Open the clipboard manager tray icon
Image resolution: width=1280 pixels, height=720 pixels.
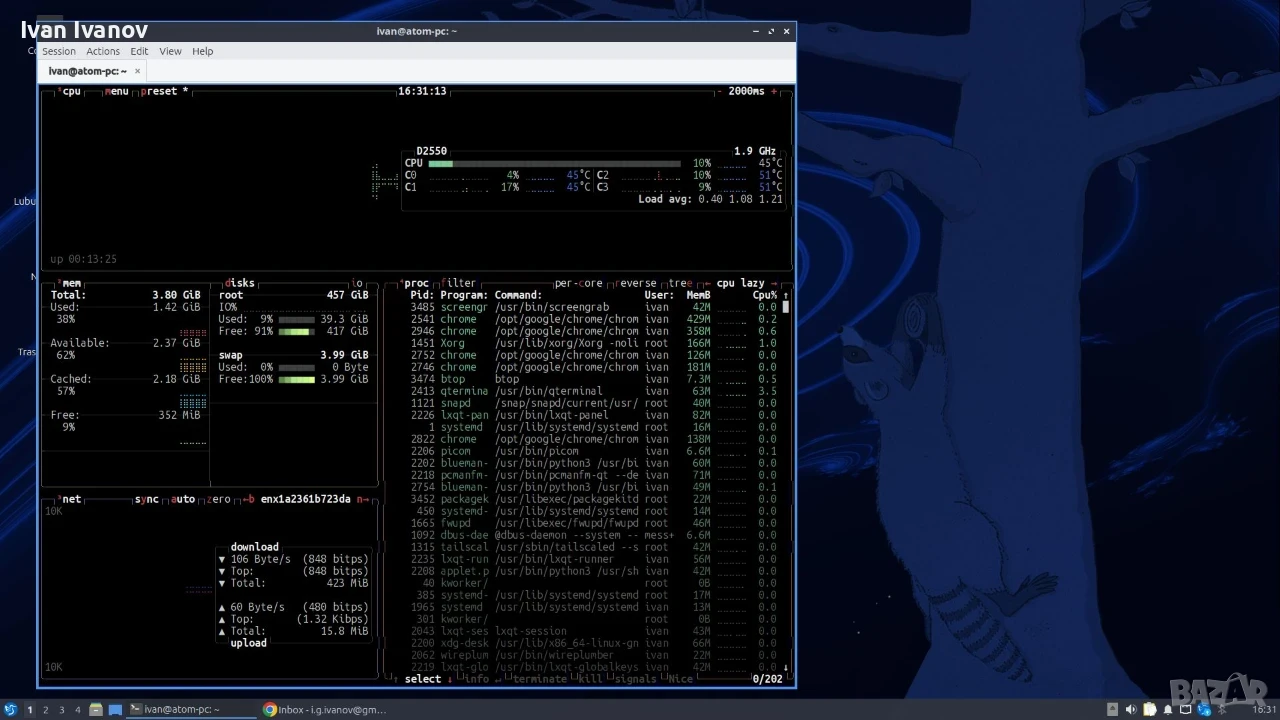[1150, 710]
